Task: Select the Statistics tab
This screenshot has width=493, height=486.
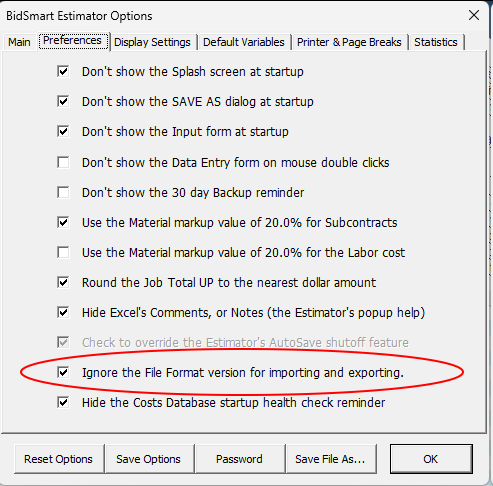Action: pyautogui.click(x=436, y=42)
